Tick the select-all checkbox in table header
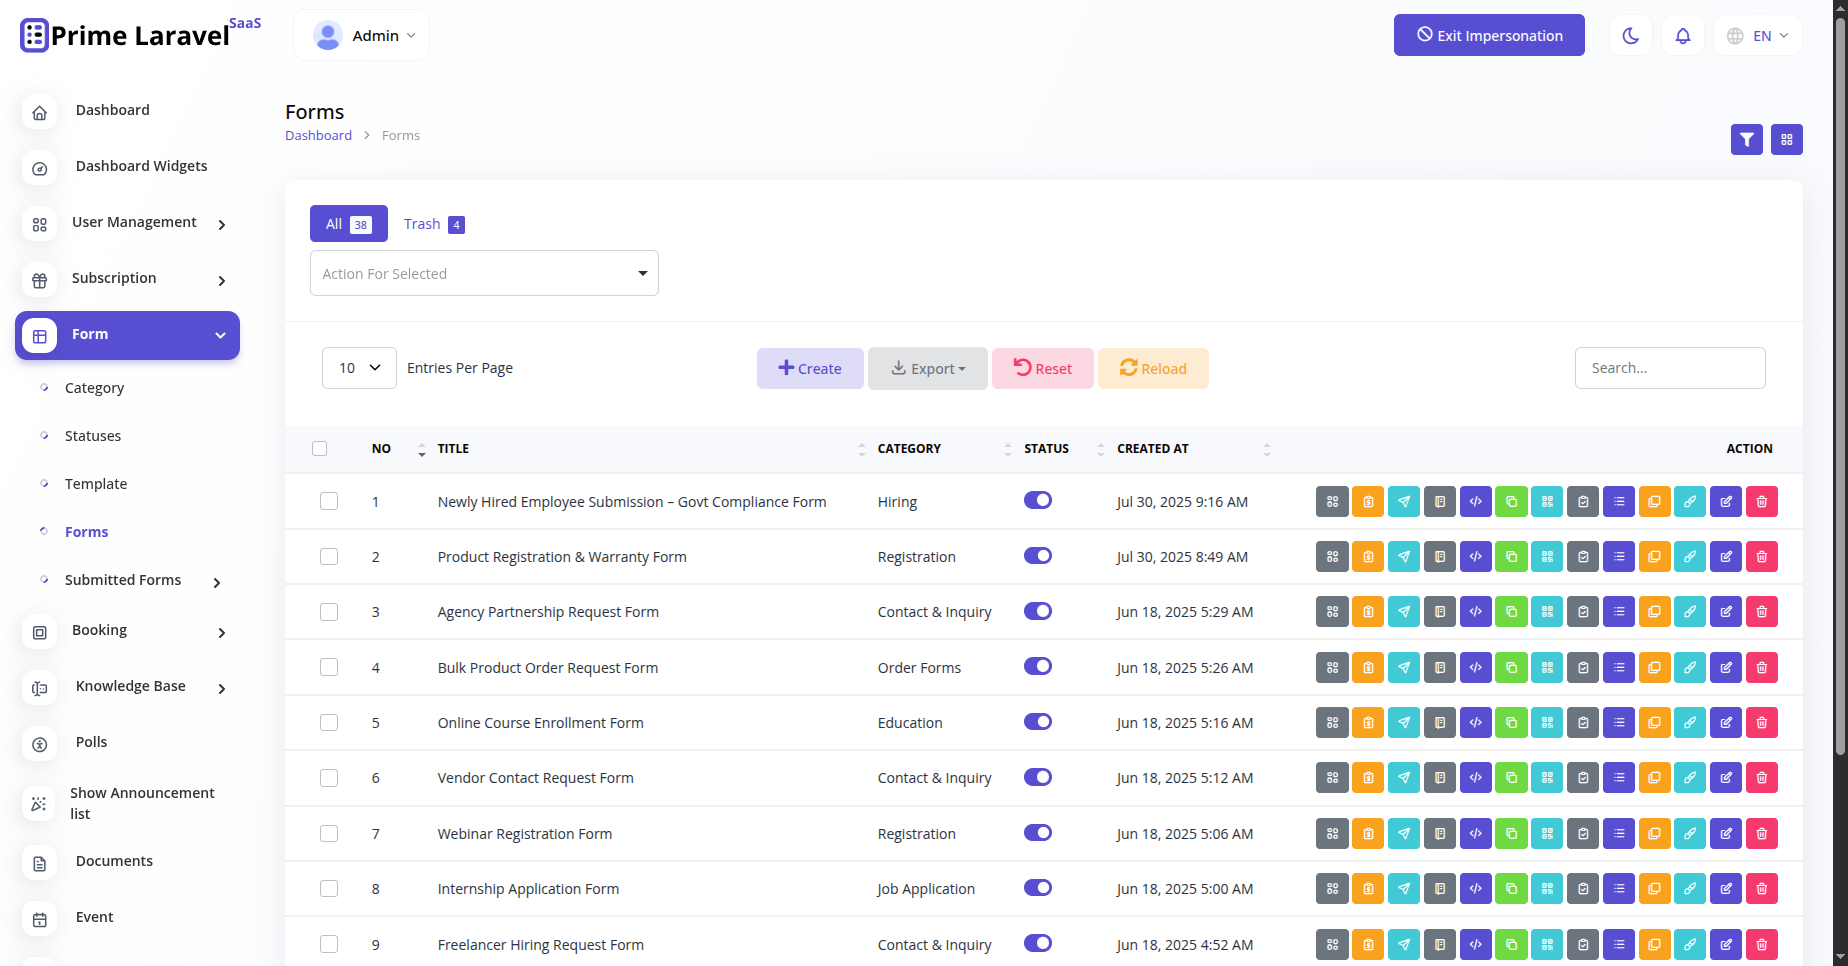 click(x=320, y=448)
